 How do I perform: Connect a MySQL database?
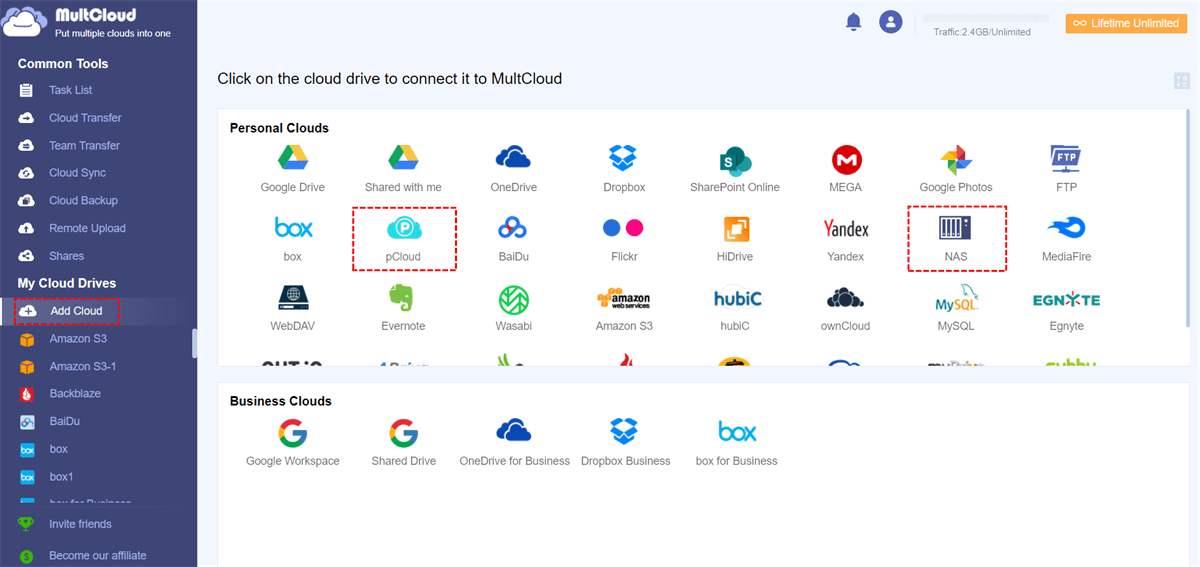(x=956, y=308)
